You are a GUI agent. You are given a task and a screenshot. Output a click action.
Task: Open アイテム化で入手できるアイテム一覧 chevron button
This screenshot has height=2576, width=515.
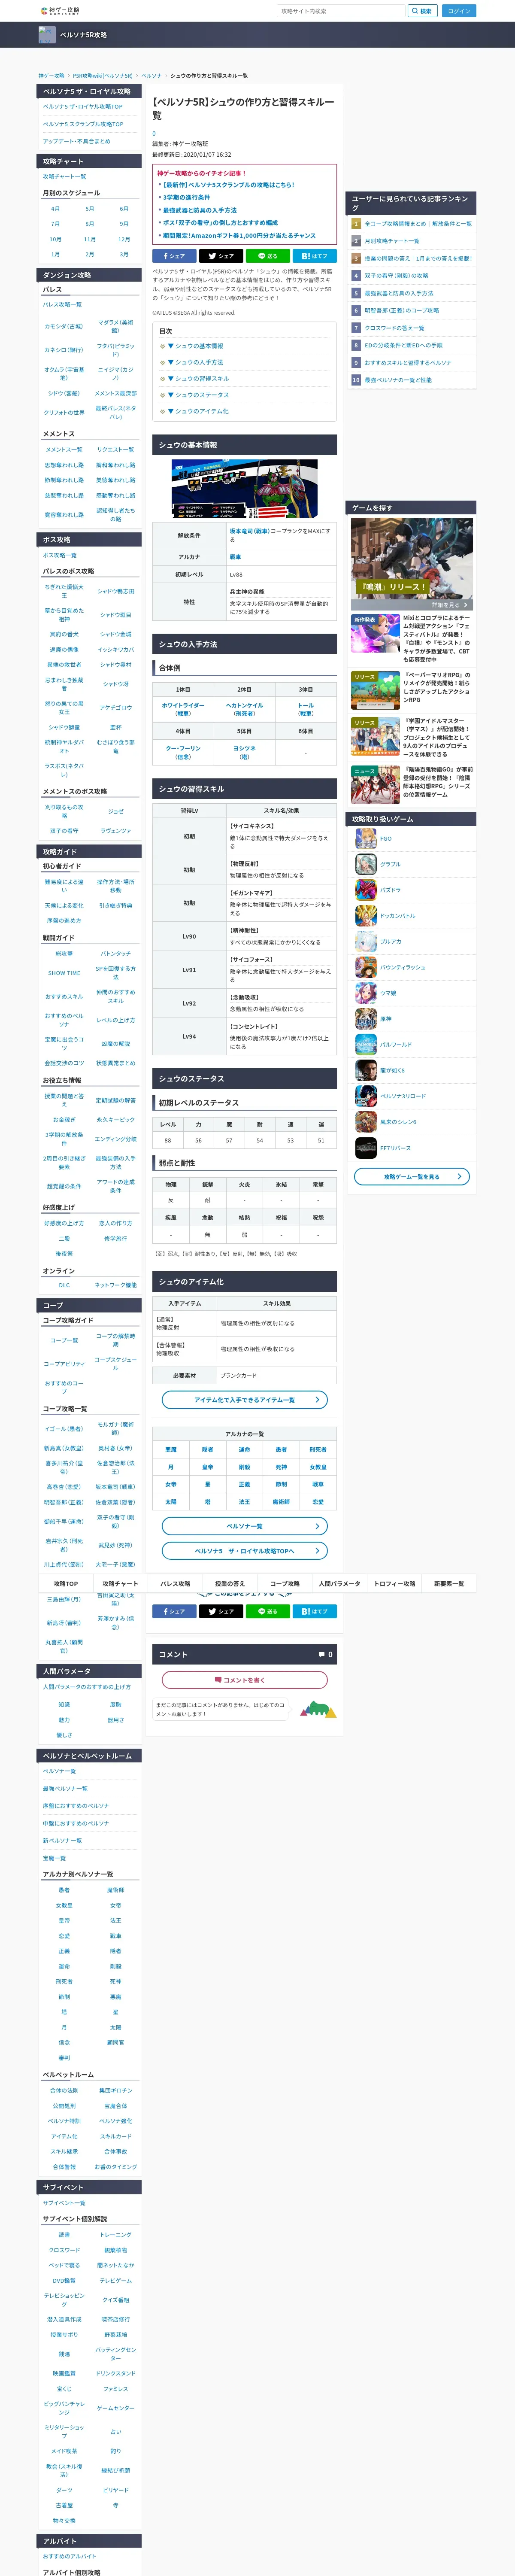[245, 1400]
